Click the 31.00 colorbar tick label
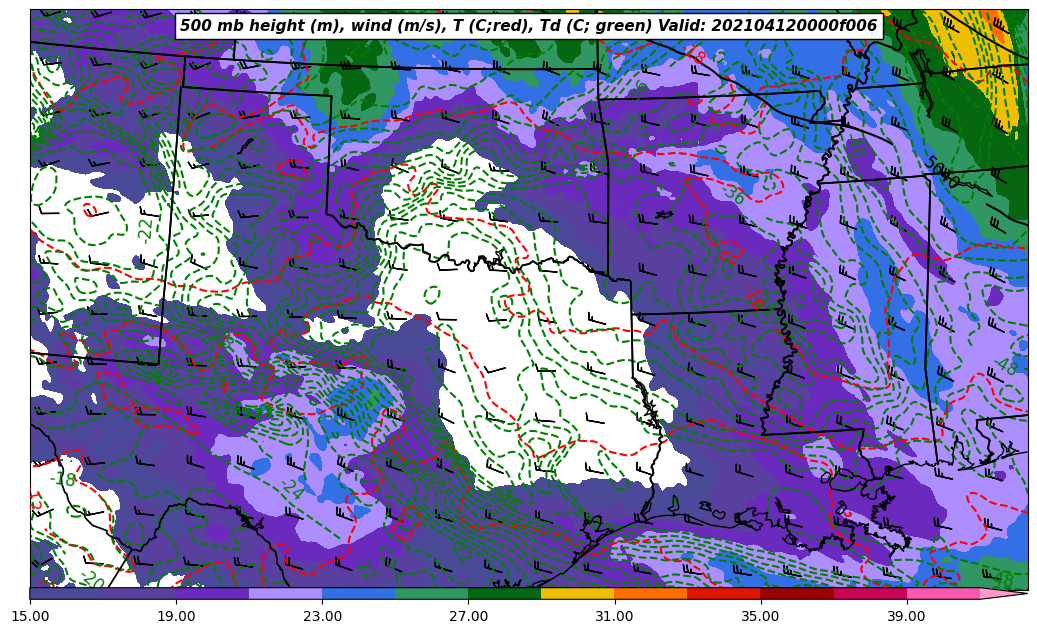Viewport: 1037px width, 633px height. 614,617
